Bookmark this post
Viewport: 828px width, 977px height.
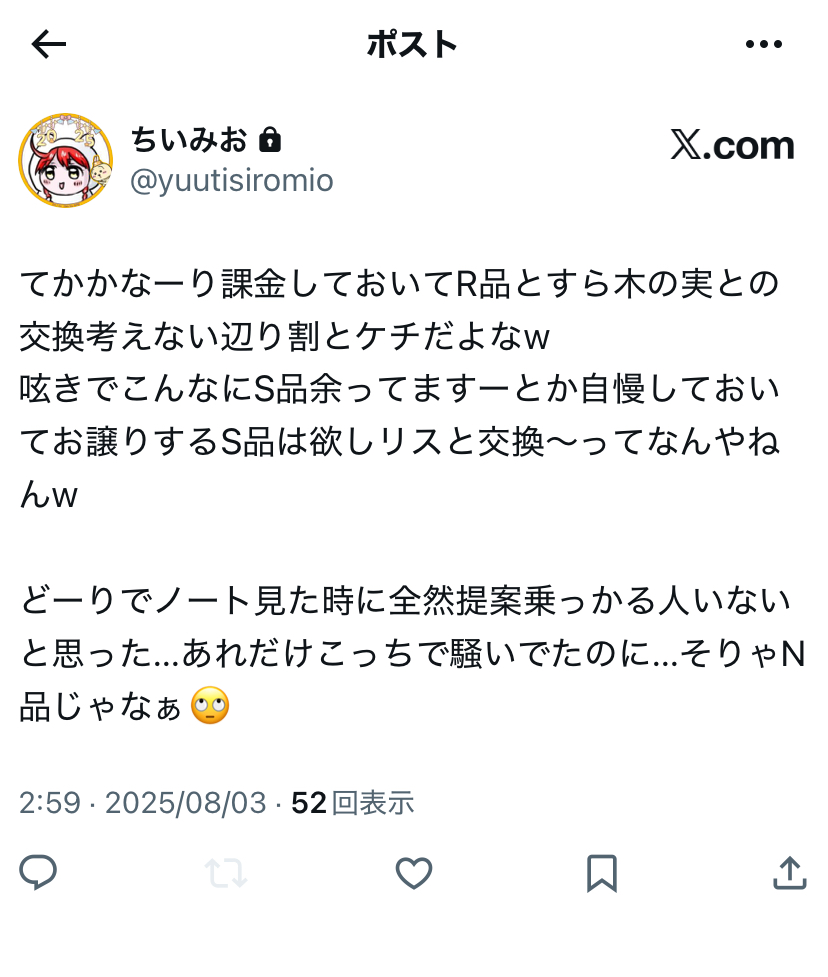click(x=602, y=873)
